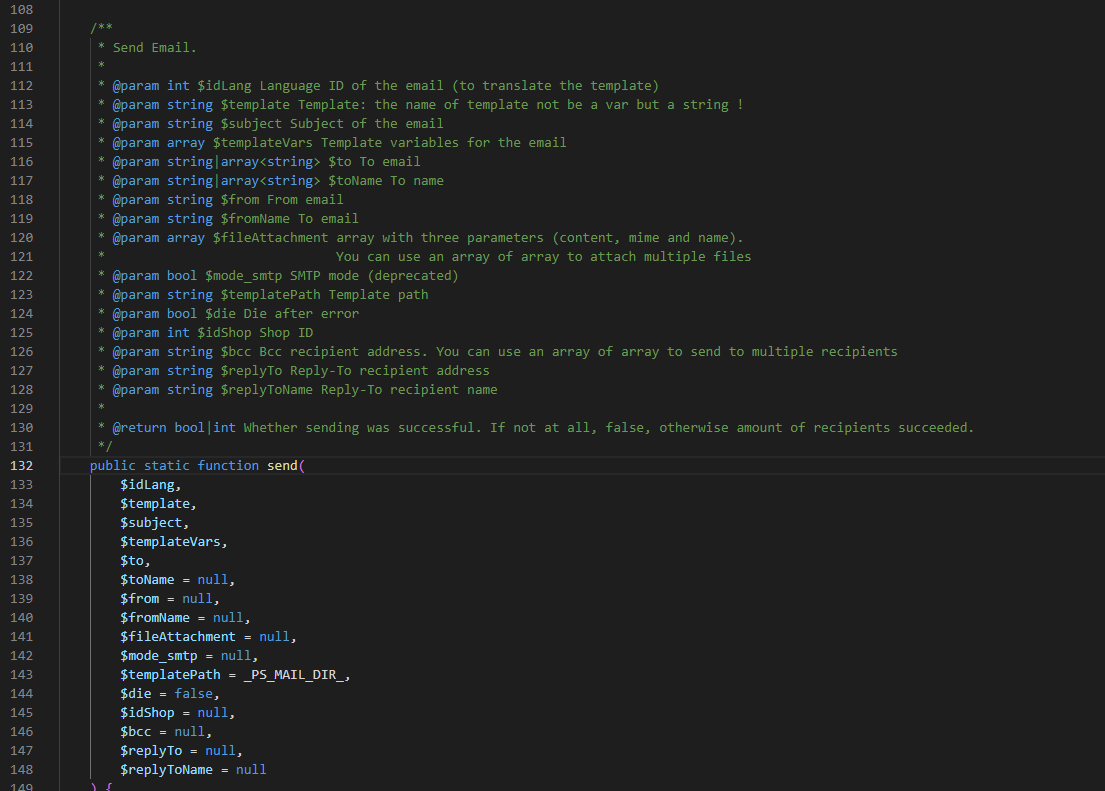Click the 'public' keyword on line 132
1105x791 pixels.
[113, 465]
